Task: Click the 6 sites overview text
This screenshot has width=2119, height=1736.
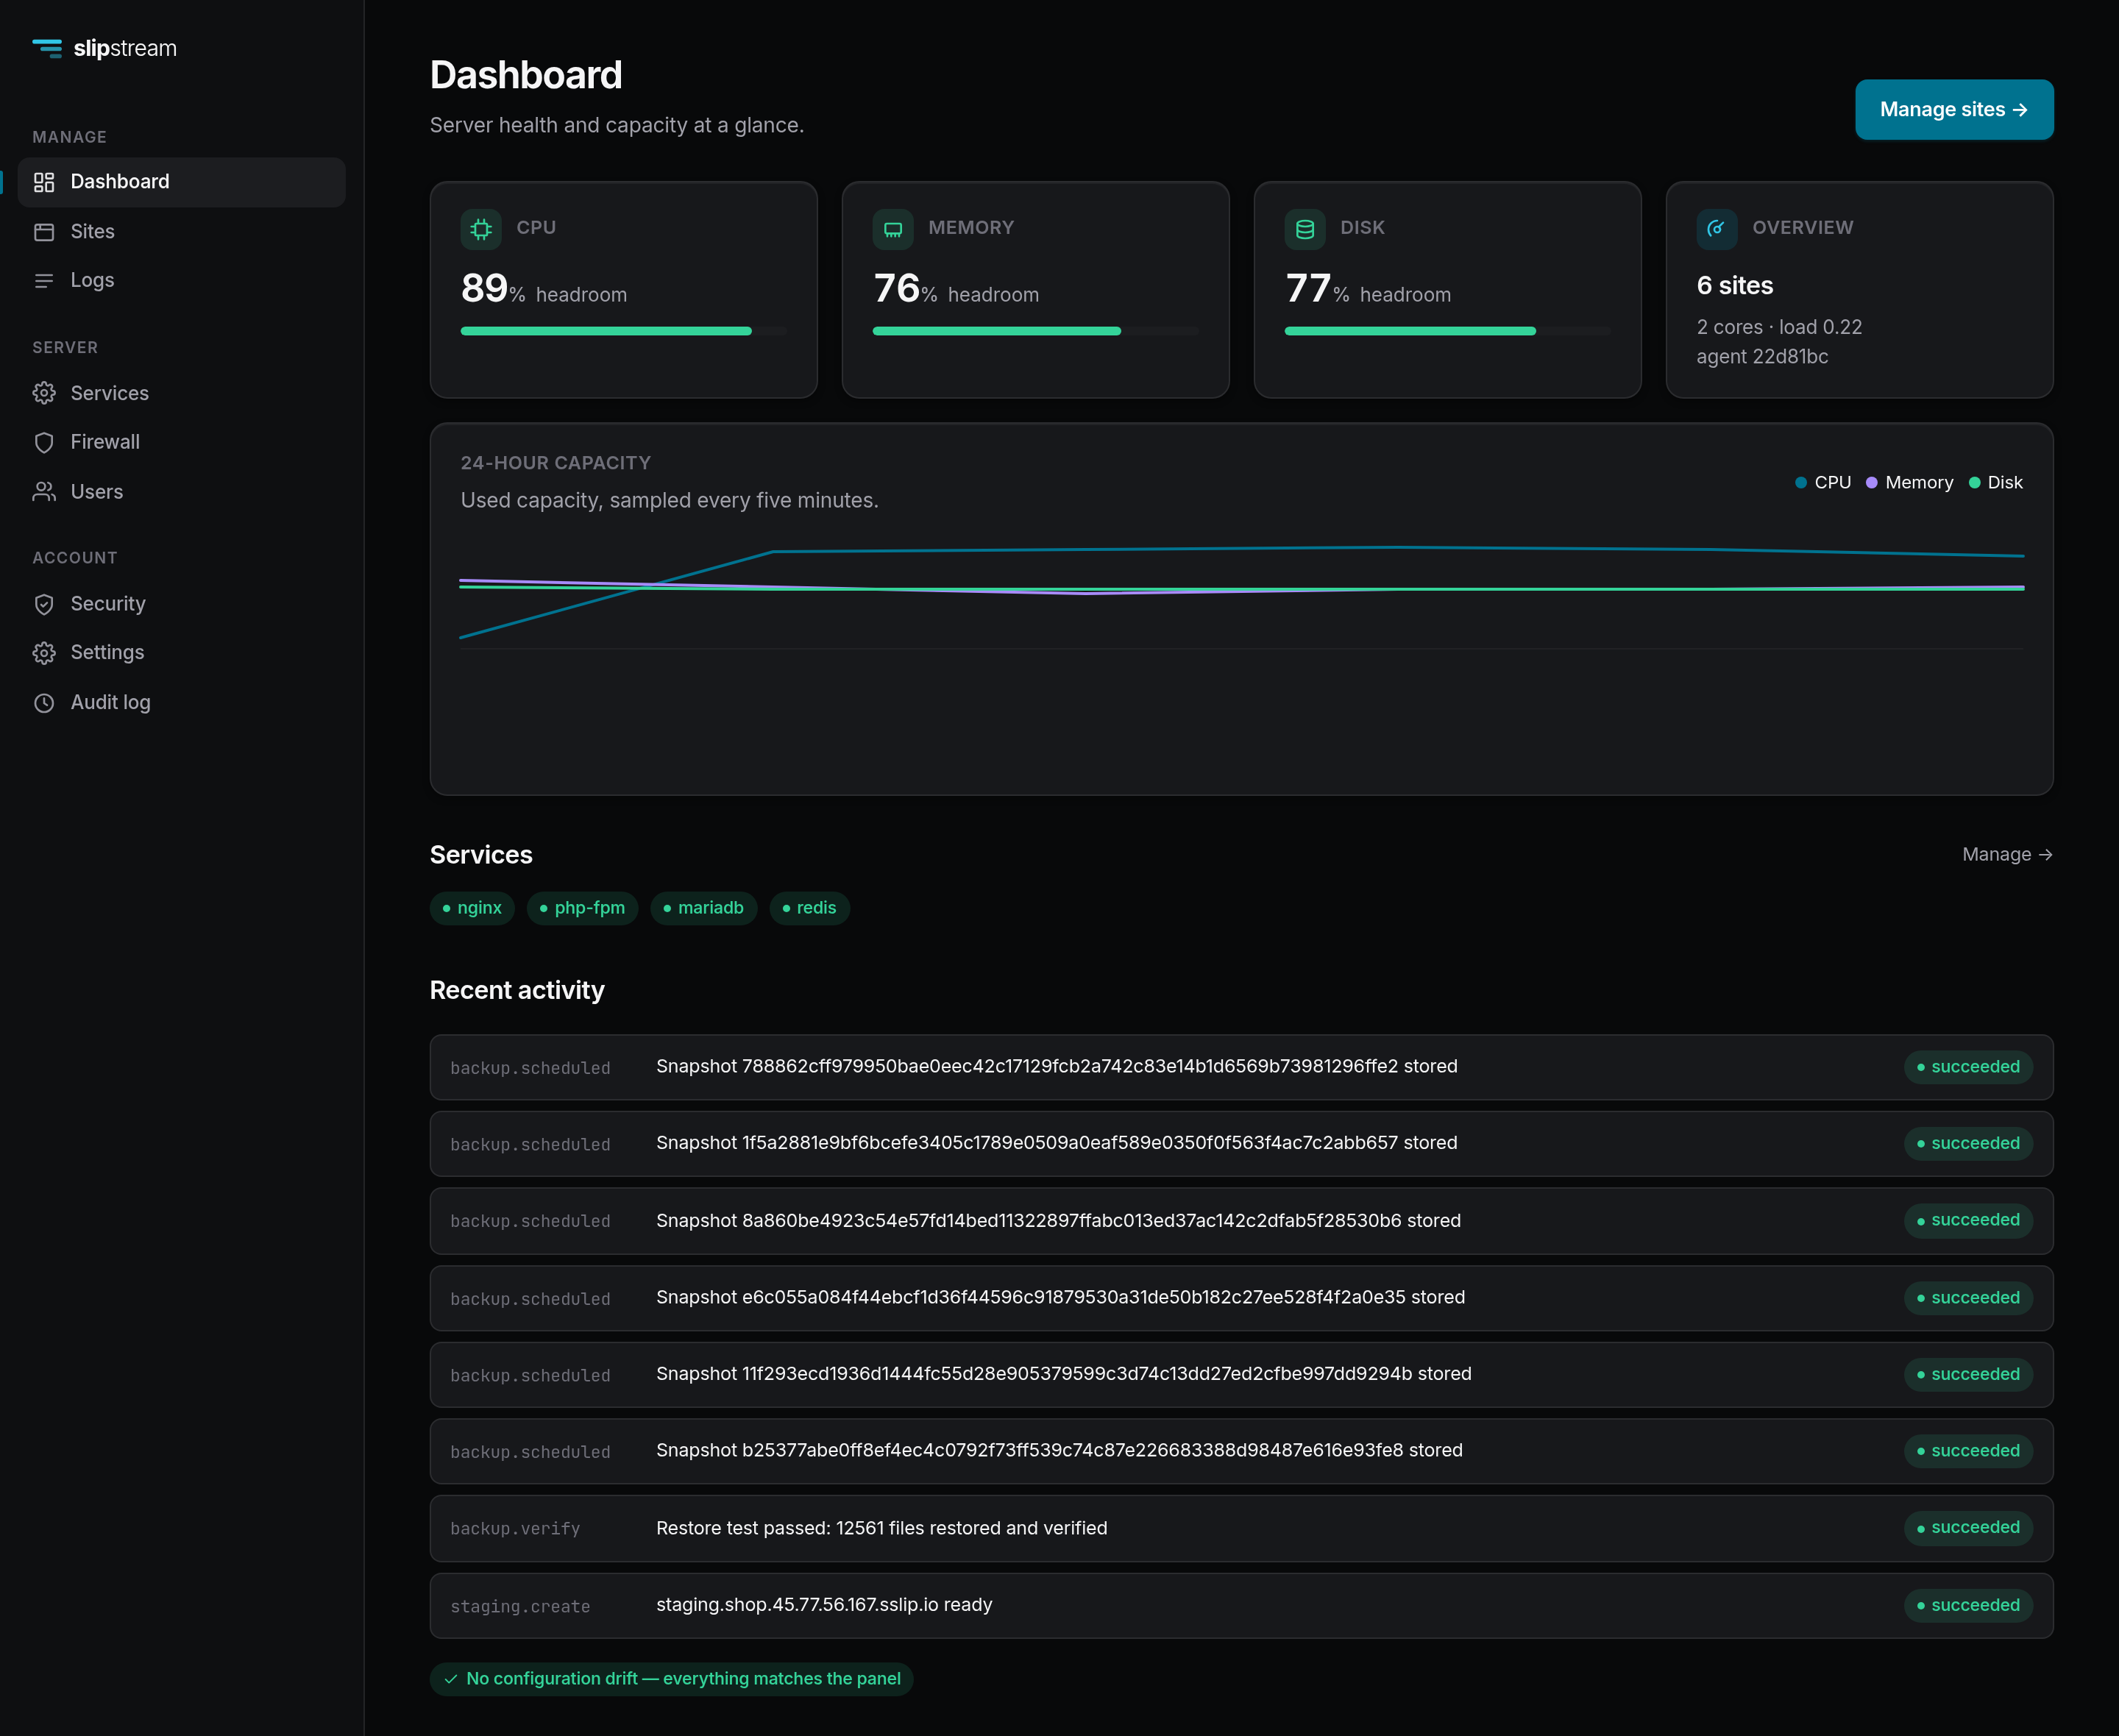Action: click(x=1735, y=286)
